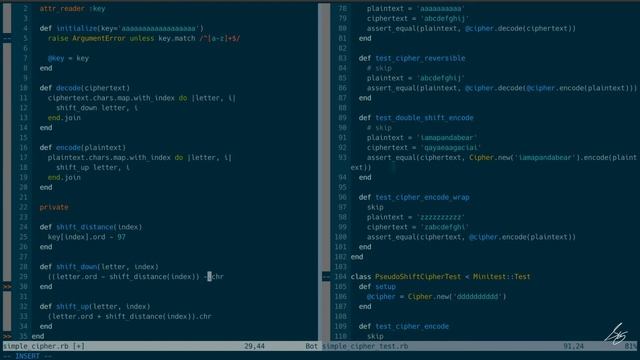Click 'key[index].ord - 97' line
The height and width of the screenshot is (360, 640).
[x=87, y=237]
